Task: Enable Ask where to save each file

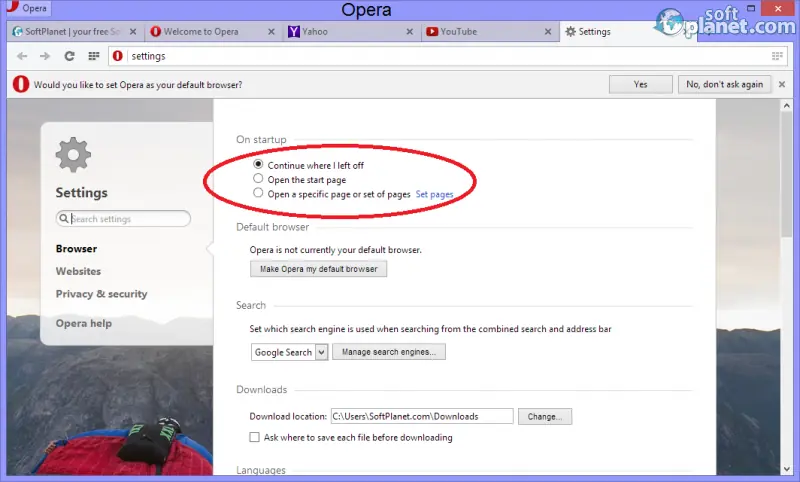Action: point(254,437)
